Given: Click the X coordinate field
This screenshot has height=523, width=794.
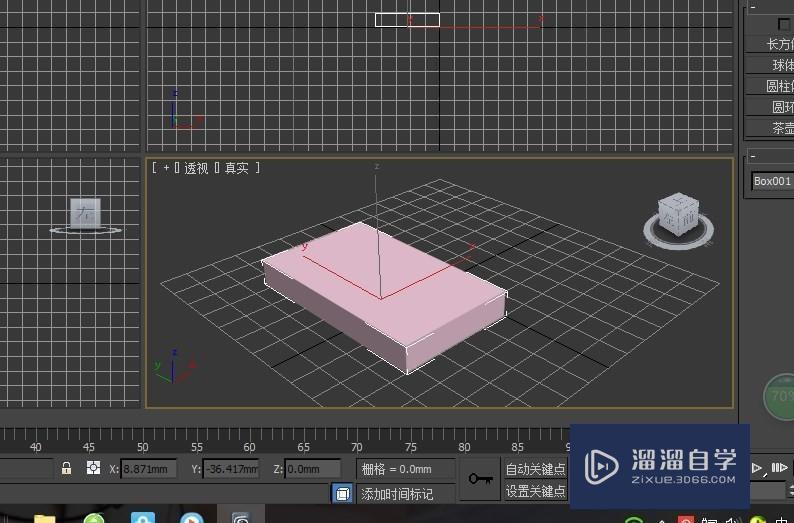Looking at the screenshot, I should (x=149, y=469).
